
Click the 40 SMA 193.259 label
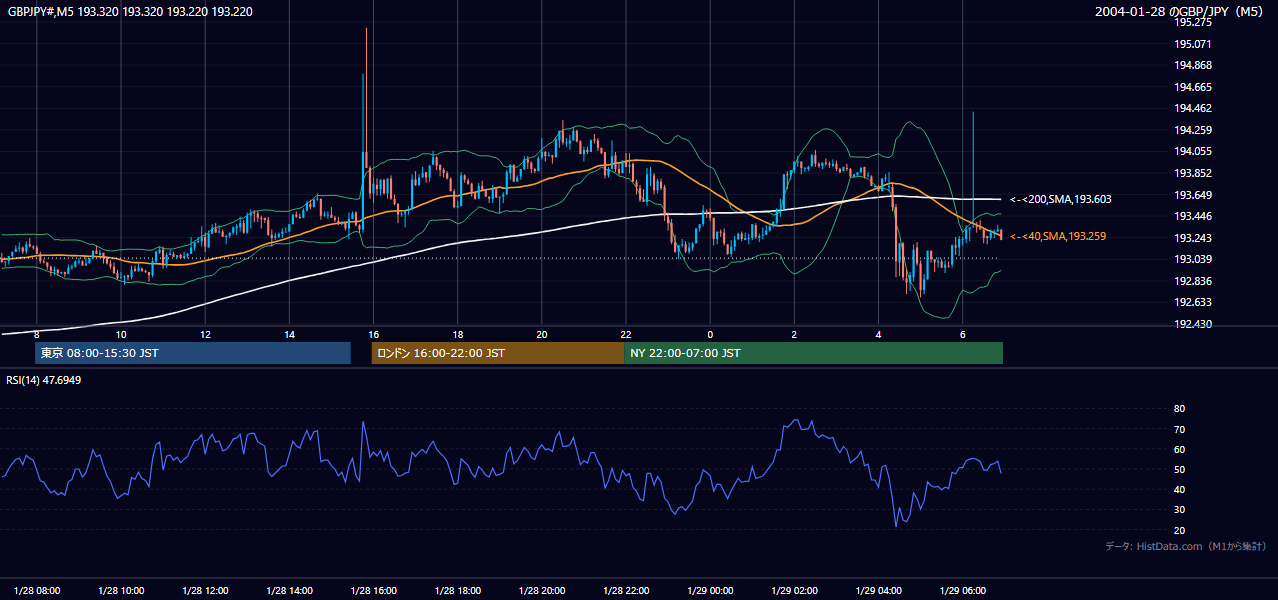1059,236
